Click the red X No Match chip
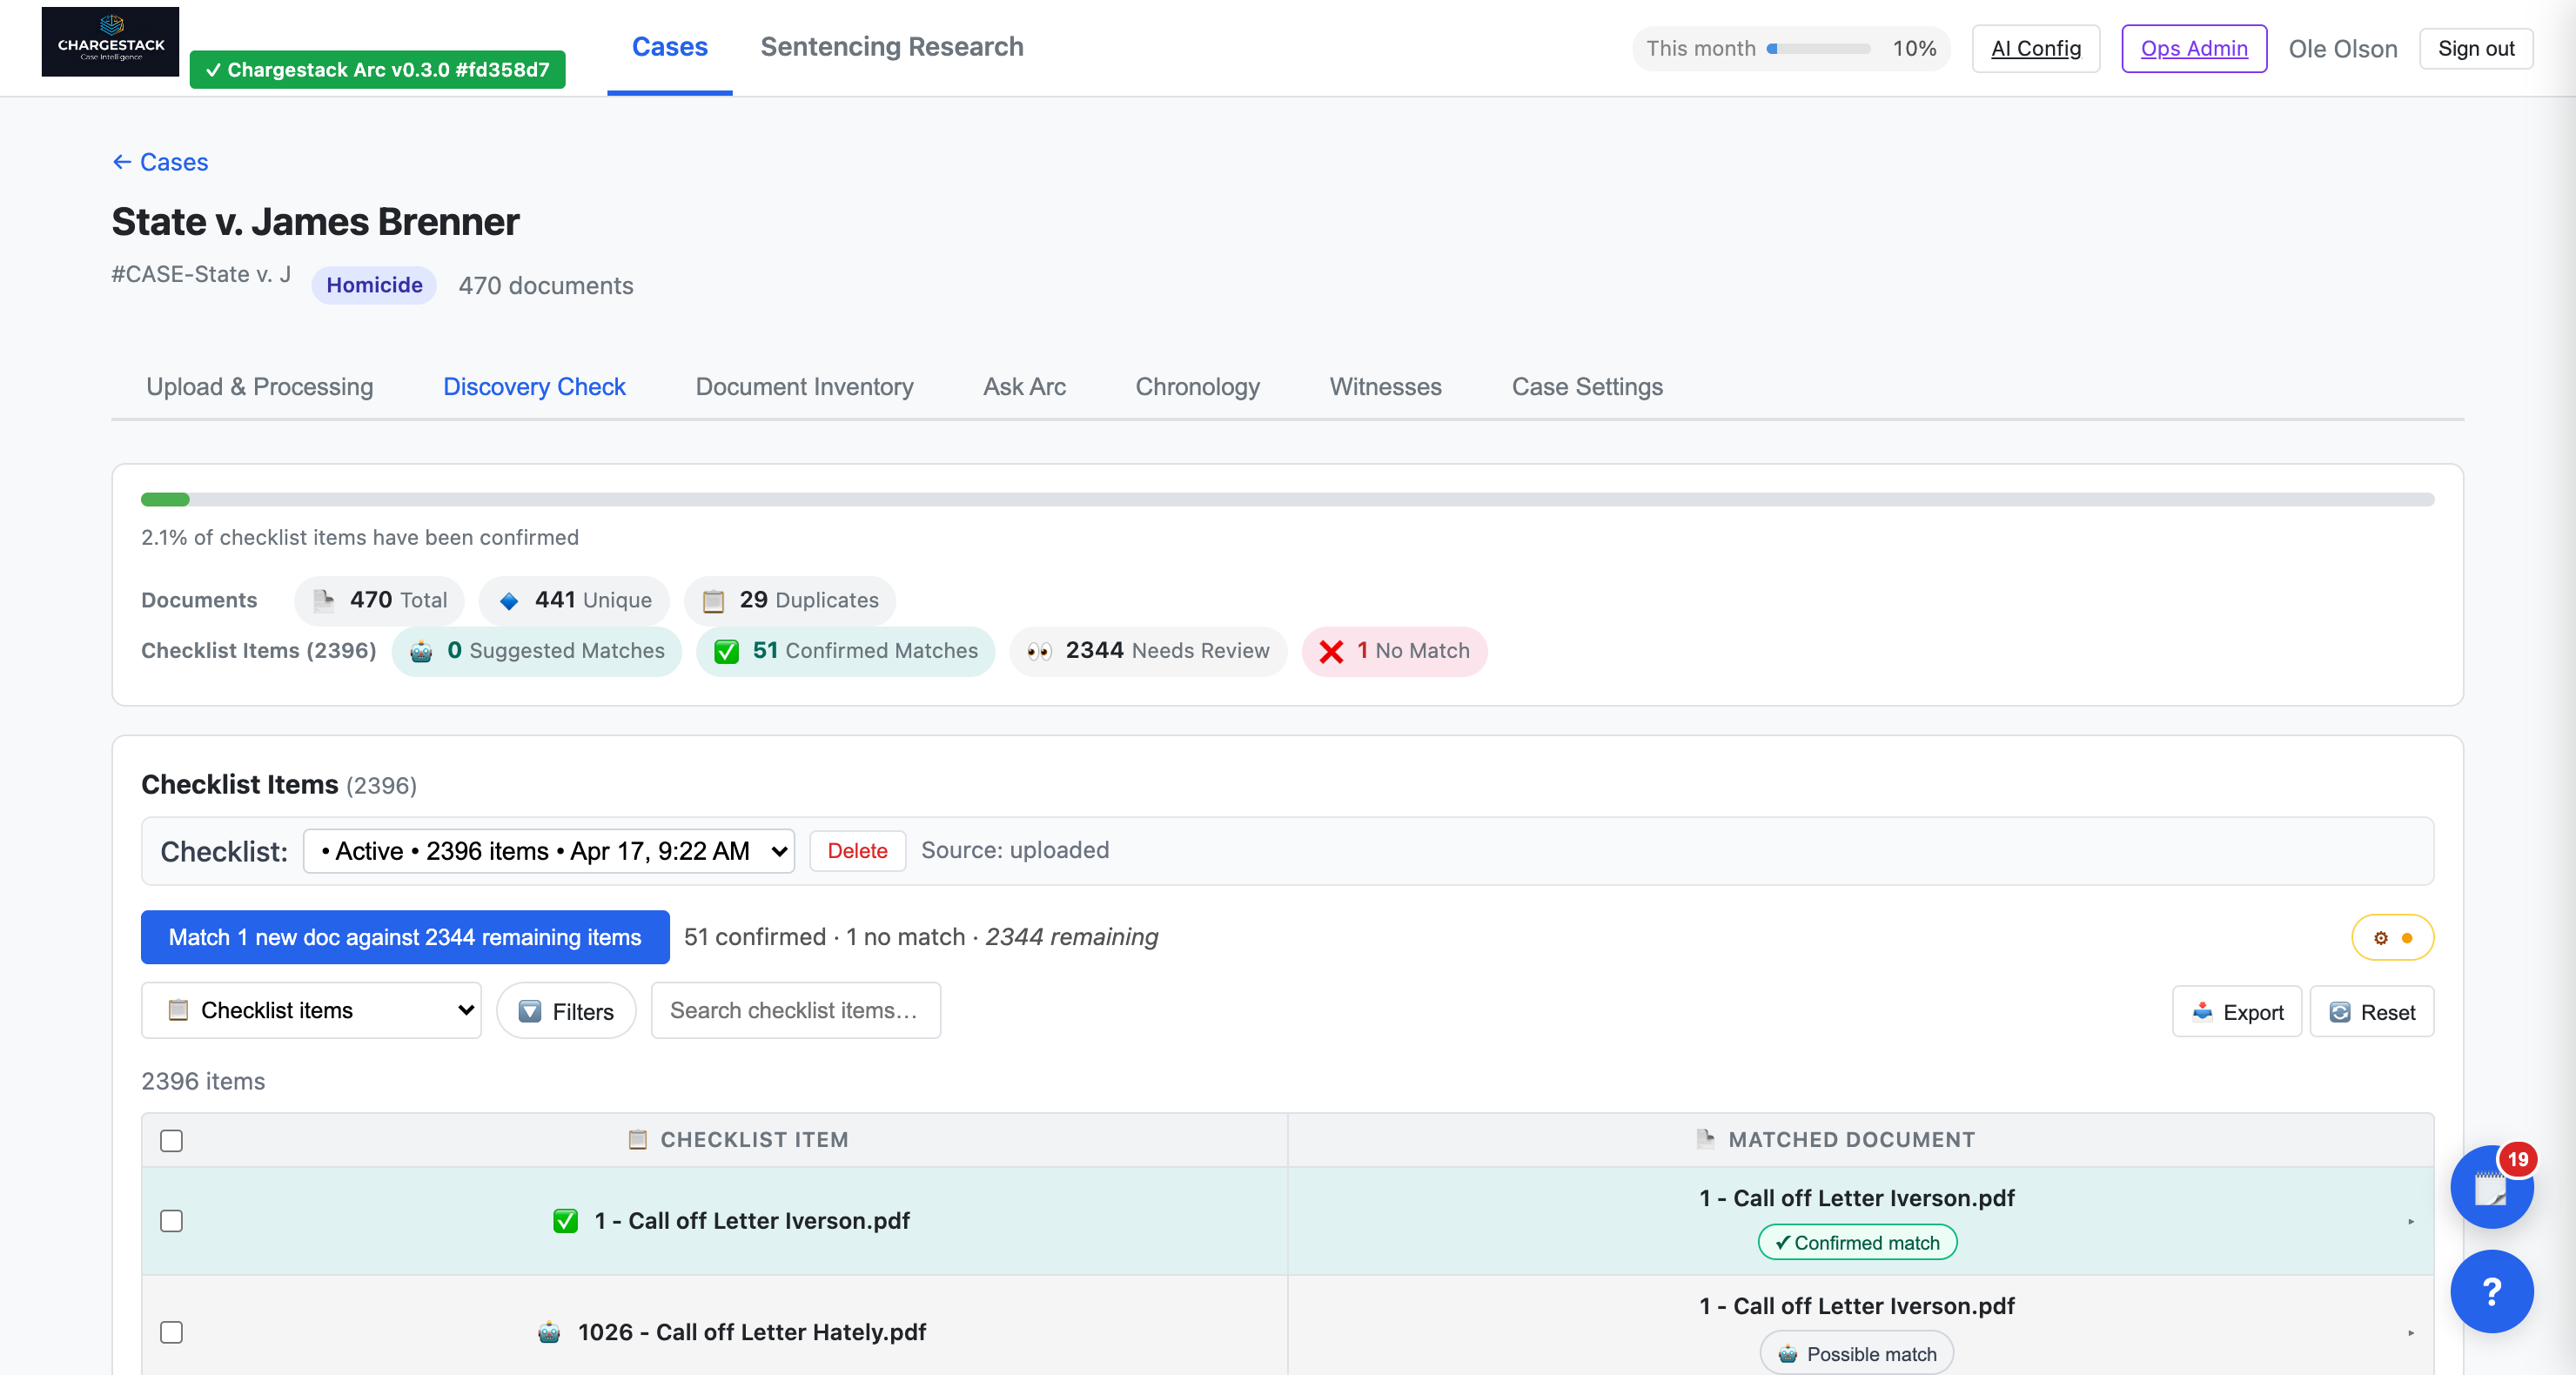The width and height of the screenshot is (2576, 1375). point(1394,651)
